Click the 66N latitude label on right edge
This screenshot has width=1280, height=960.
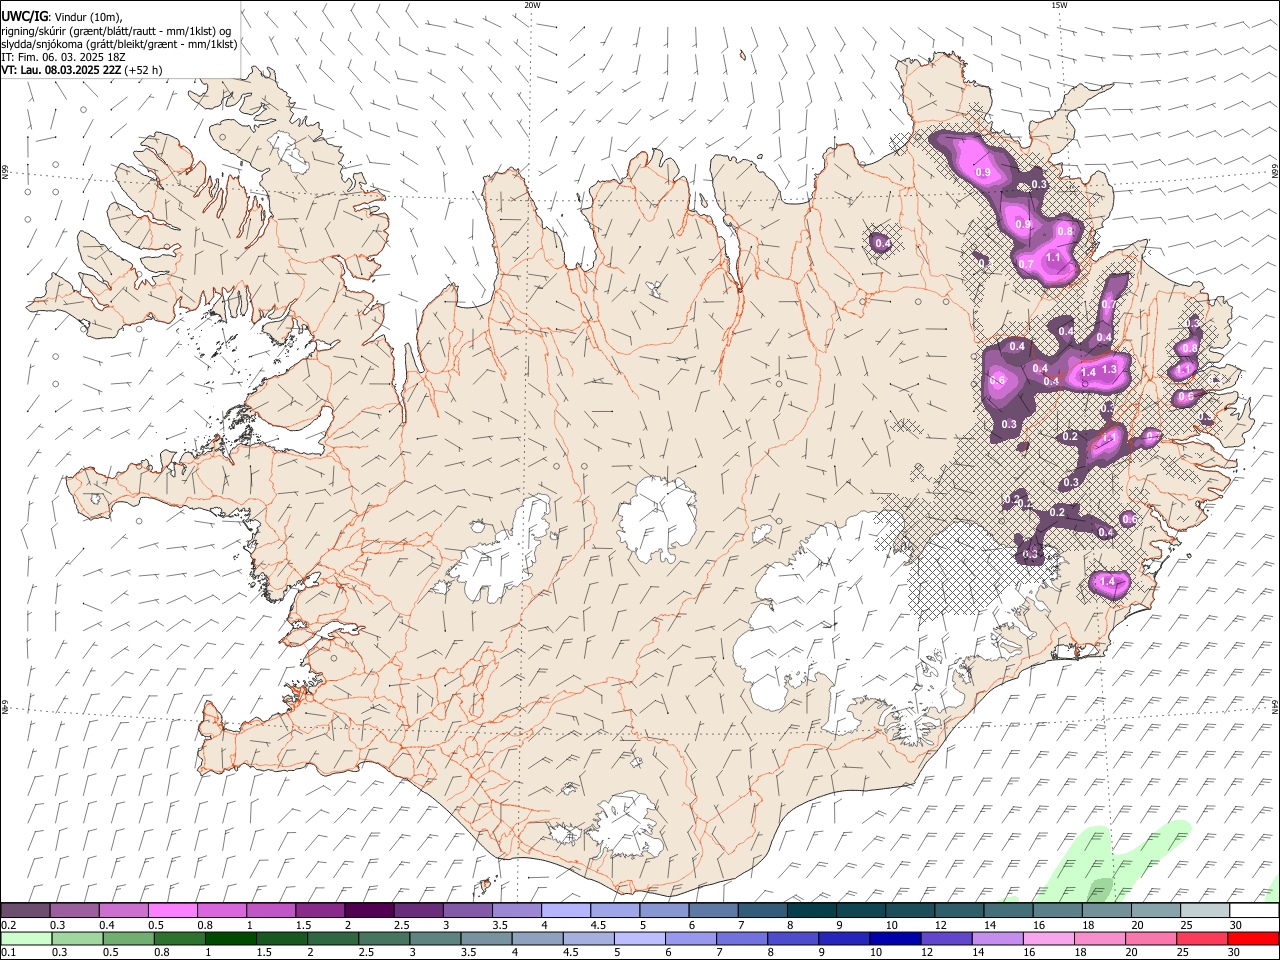(x=1275, y=172)
